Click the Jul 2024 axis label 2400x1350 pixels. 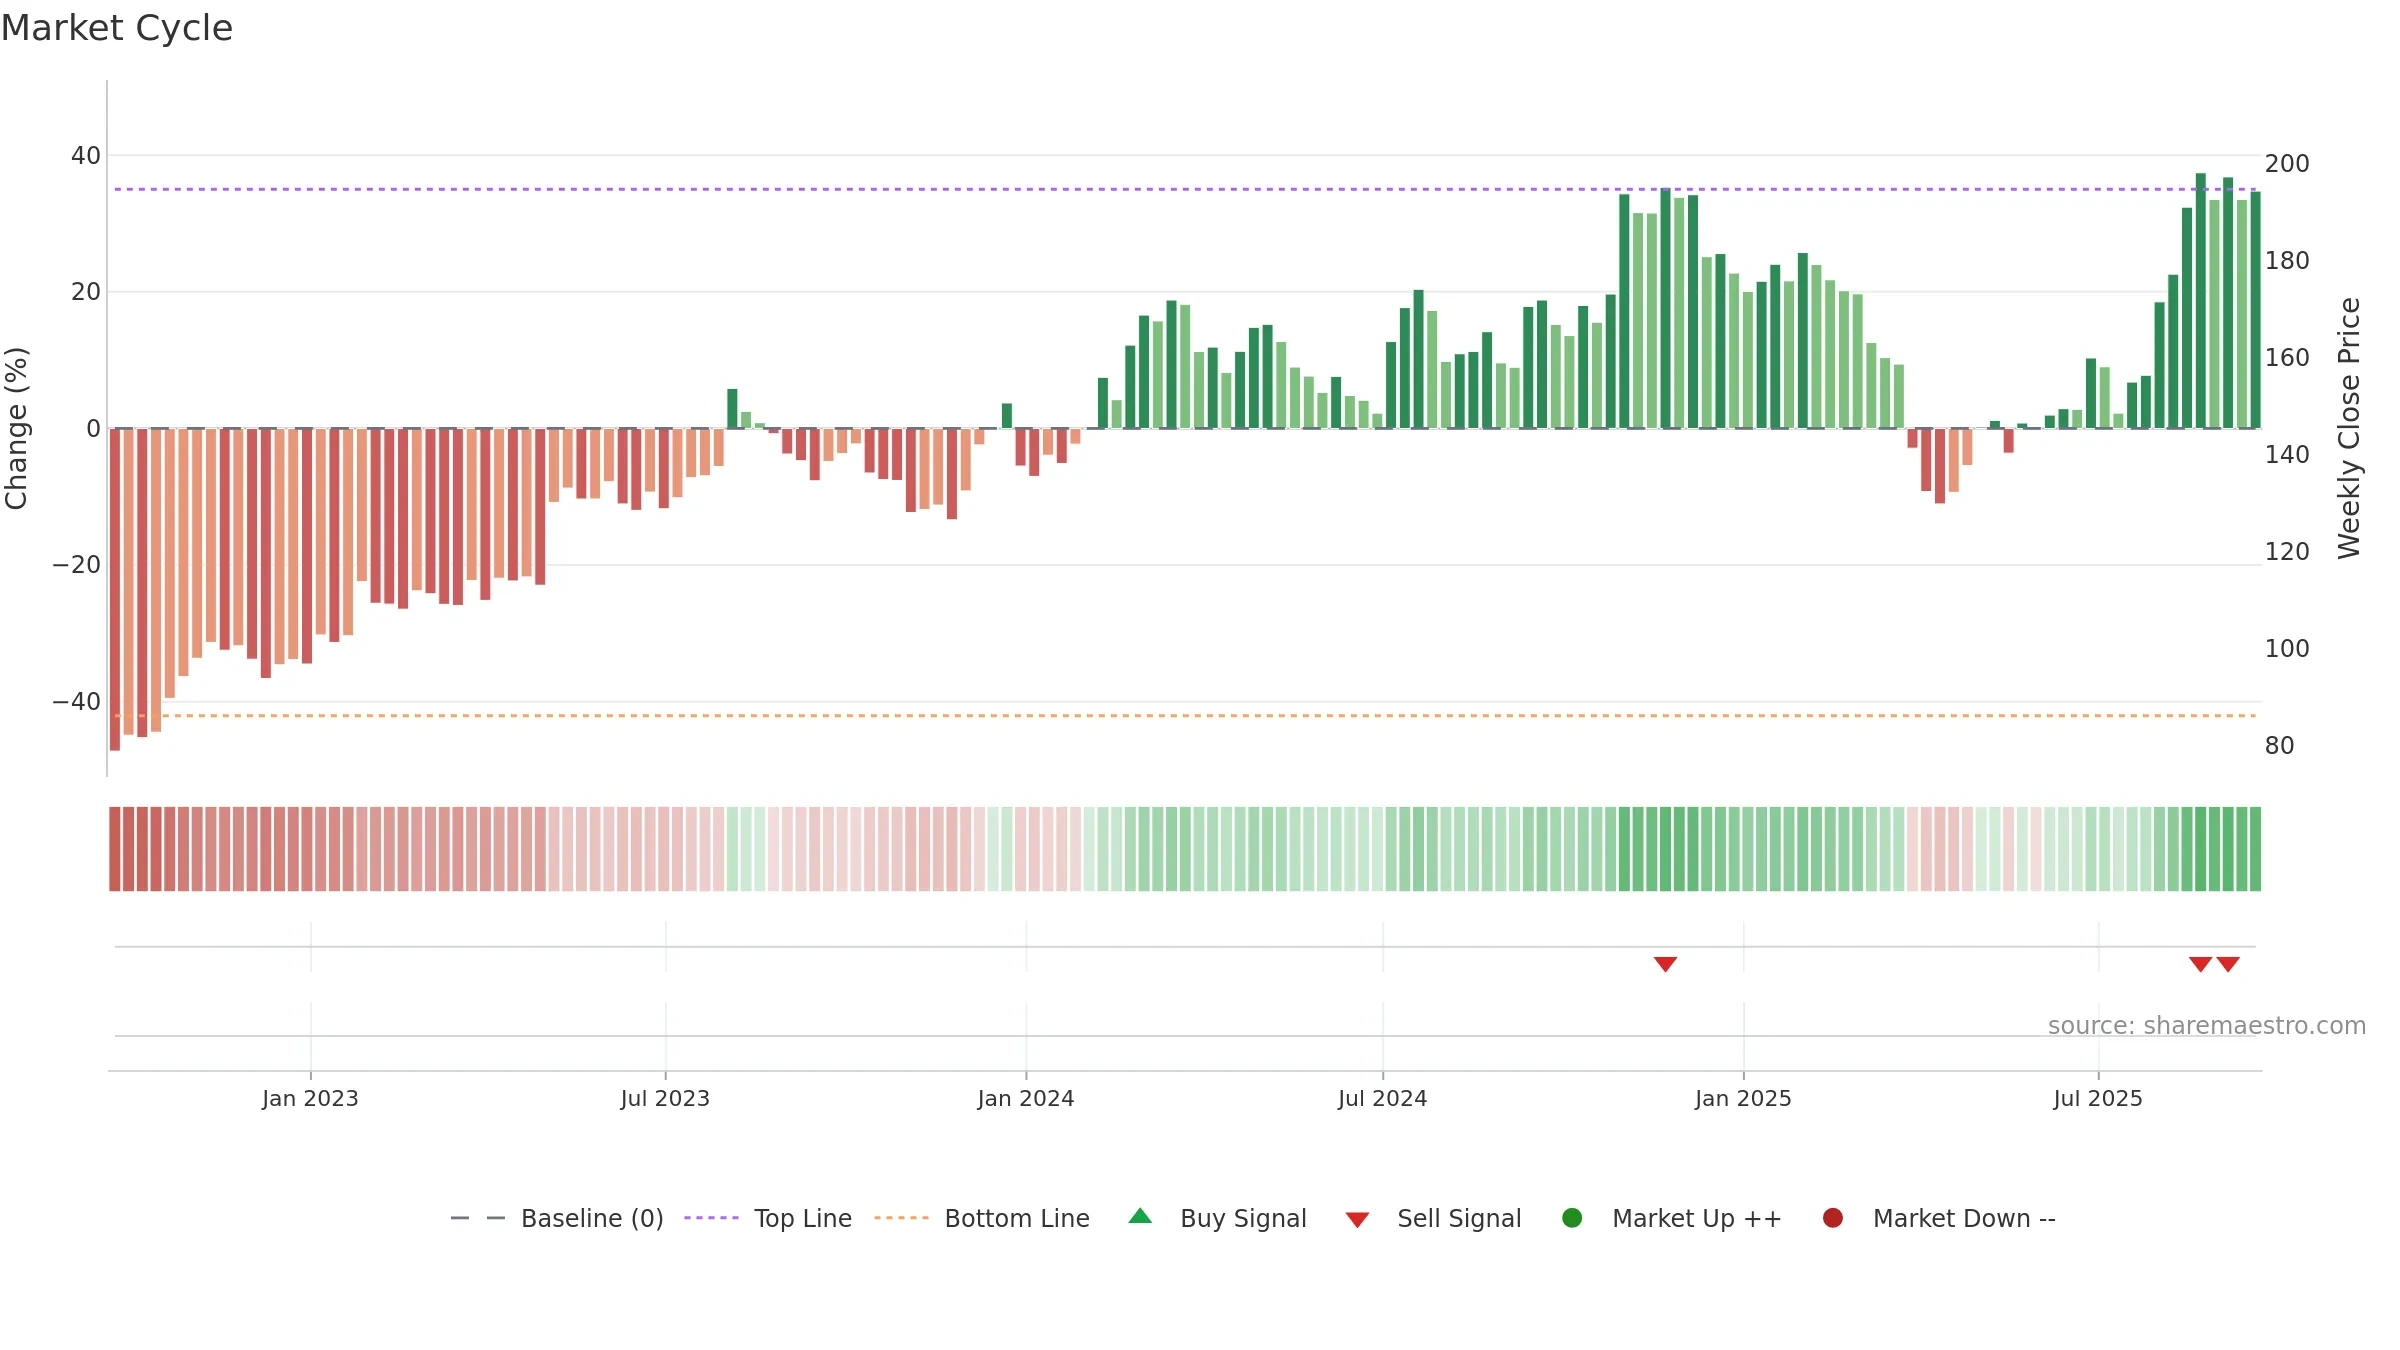(x=1383, y=1098)
